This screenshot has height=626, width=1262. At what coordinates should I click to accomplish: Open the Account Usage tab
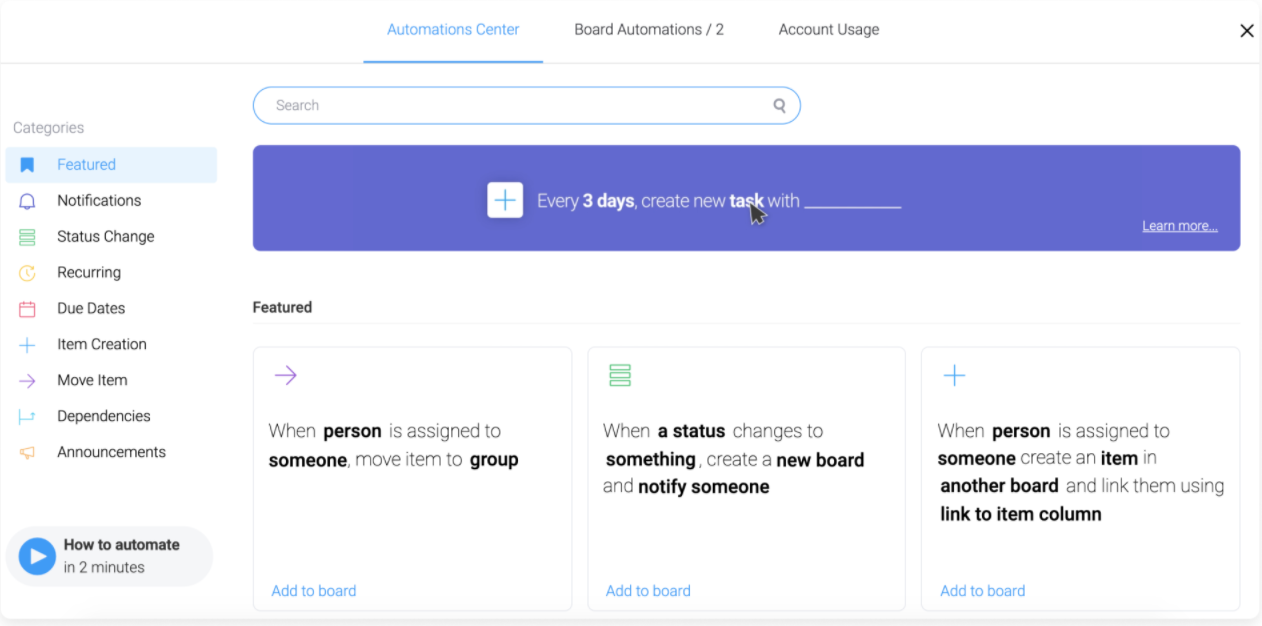828,30
